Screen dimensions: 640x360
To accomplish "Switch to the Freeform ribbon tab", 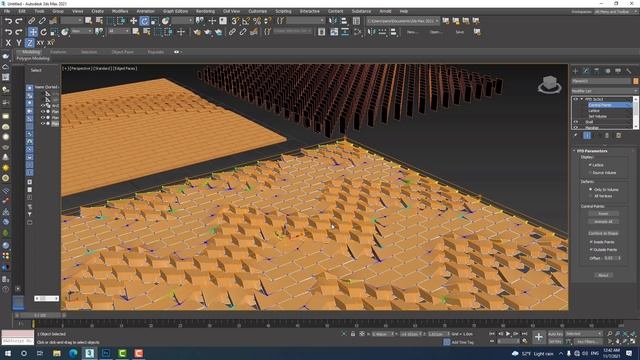I will pyautogui.click(x=58, y=52).
